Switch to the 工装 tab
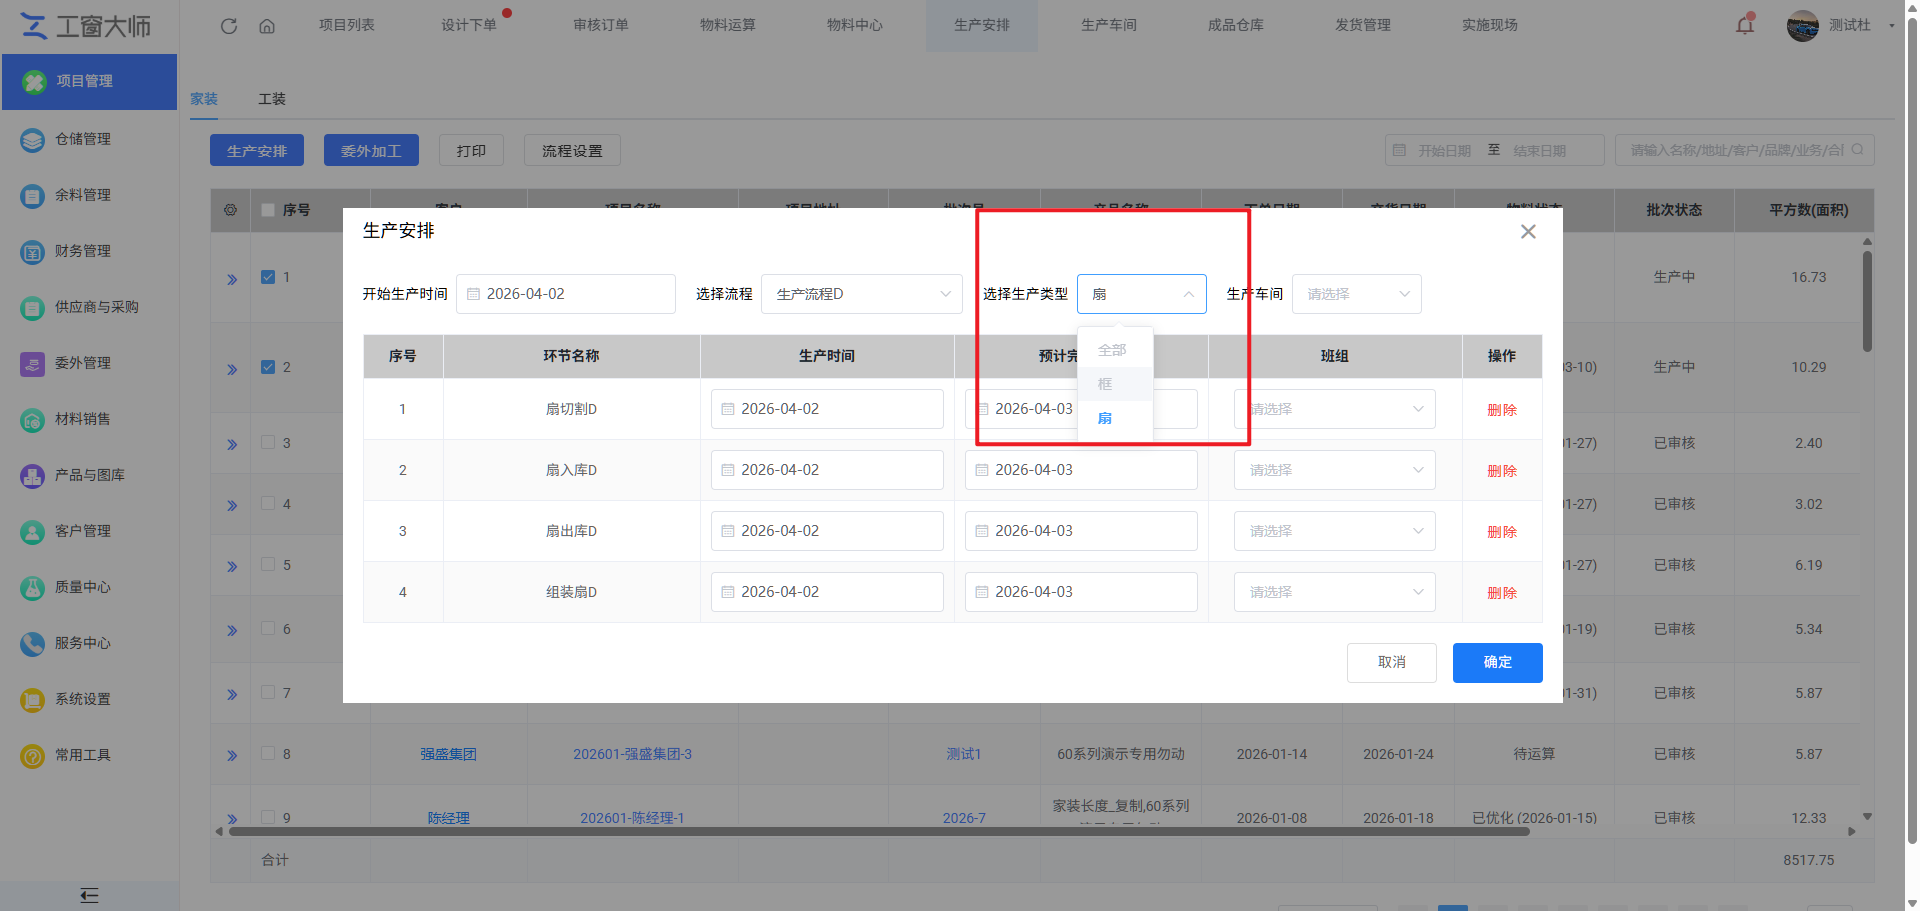 click(x=271, y=99)
